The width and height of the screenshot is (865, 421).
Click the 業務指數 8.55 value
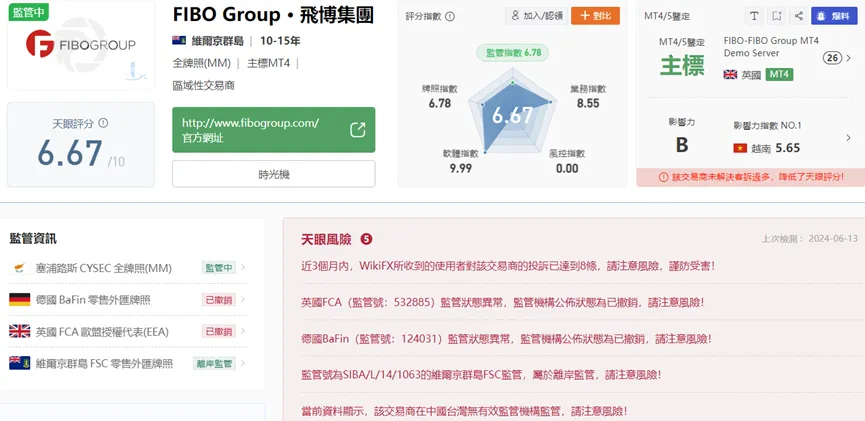(x=588, y=103)
